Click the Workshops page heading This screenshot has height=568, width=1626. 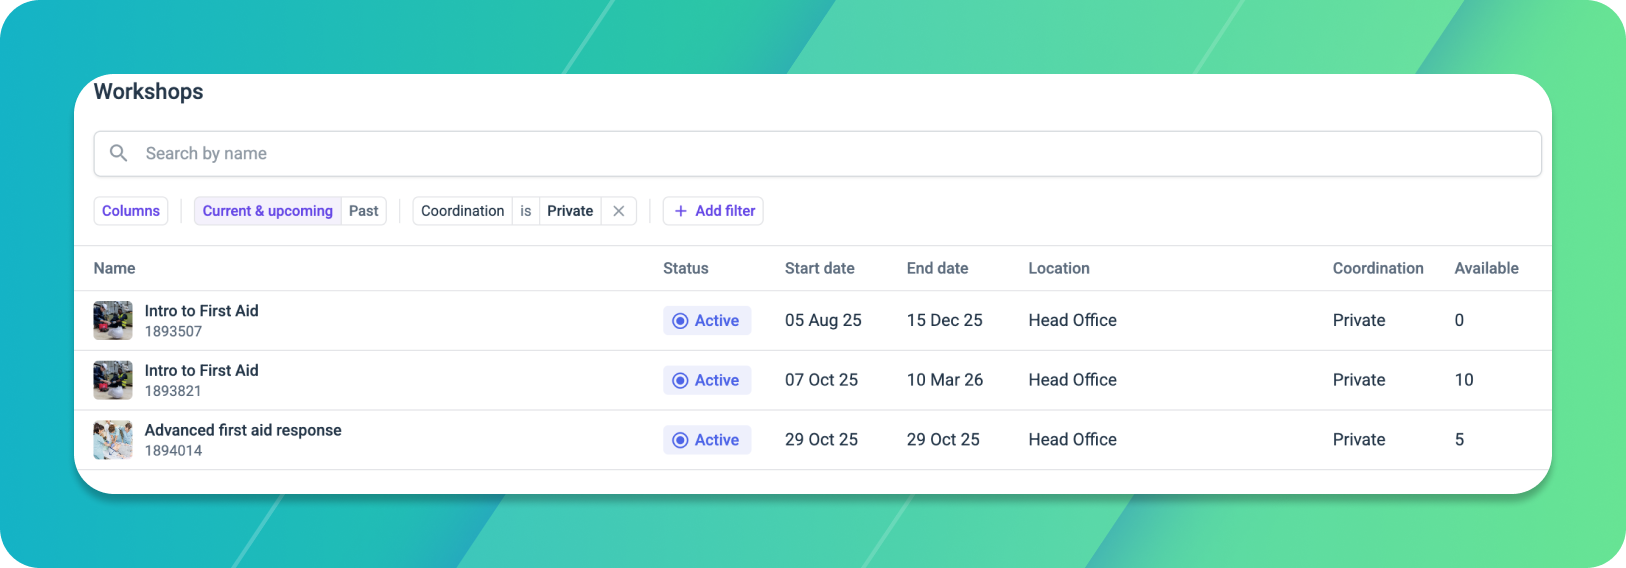point(148,92)
